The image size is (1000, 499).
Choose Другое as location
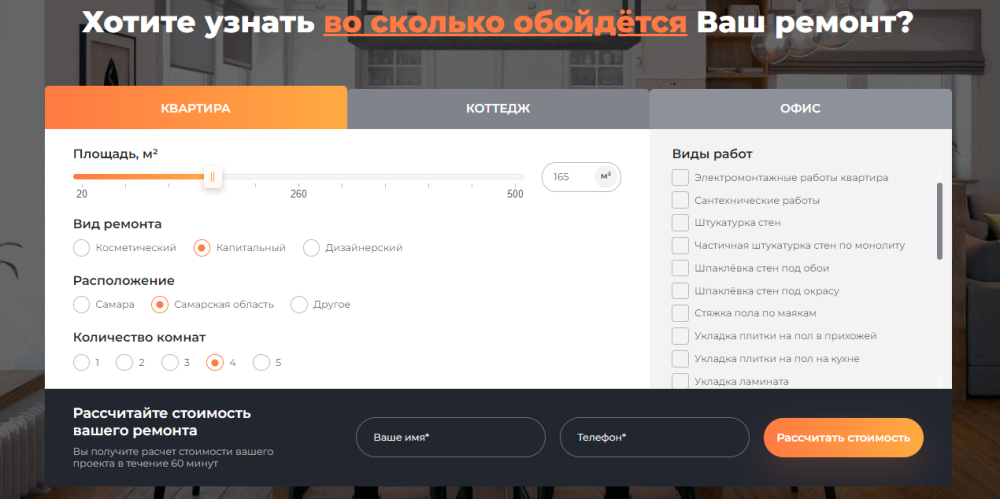298,304
